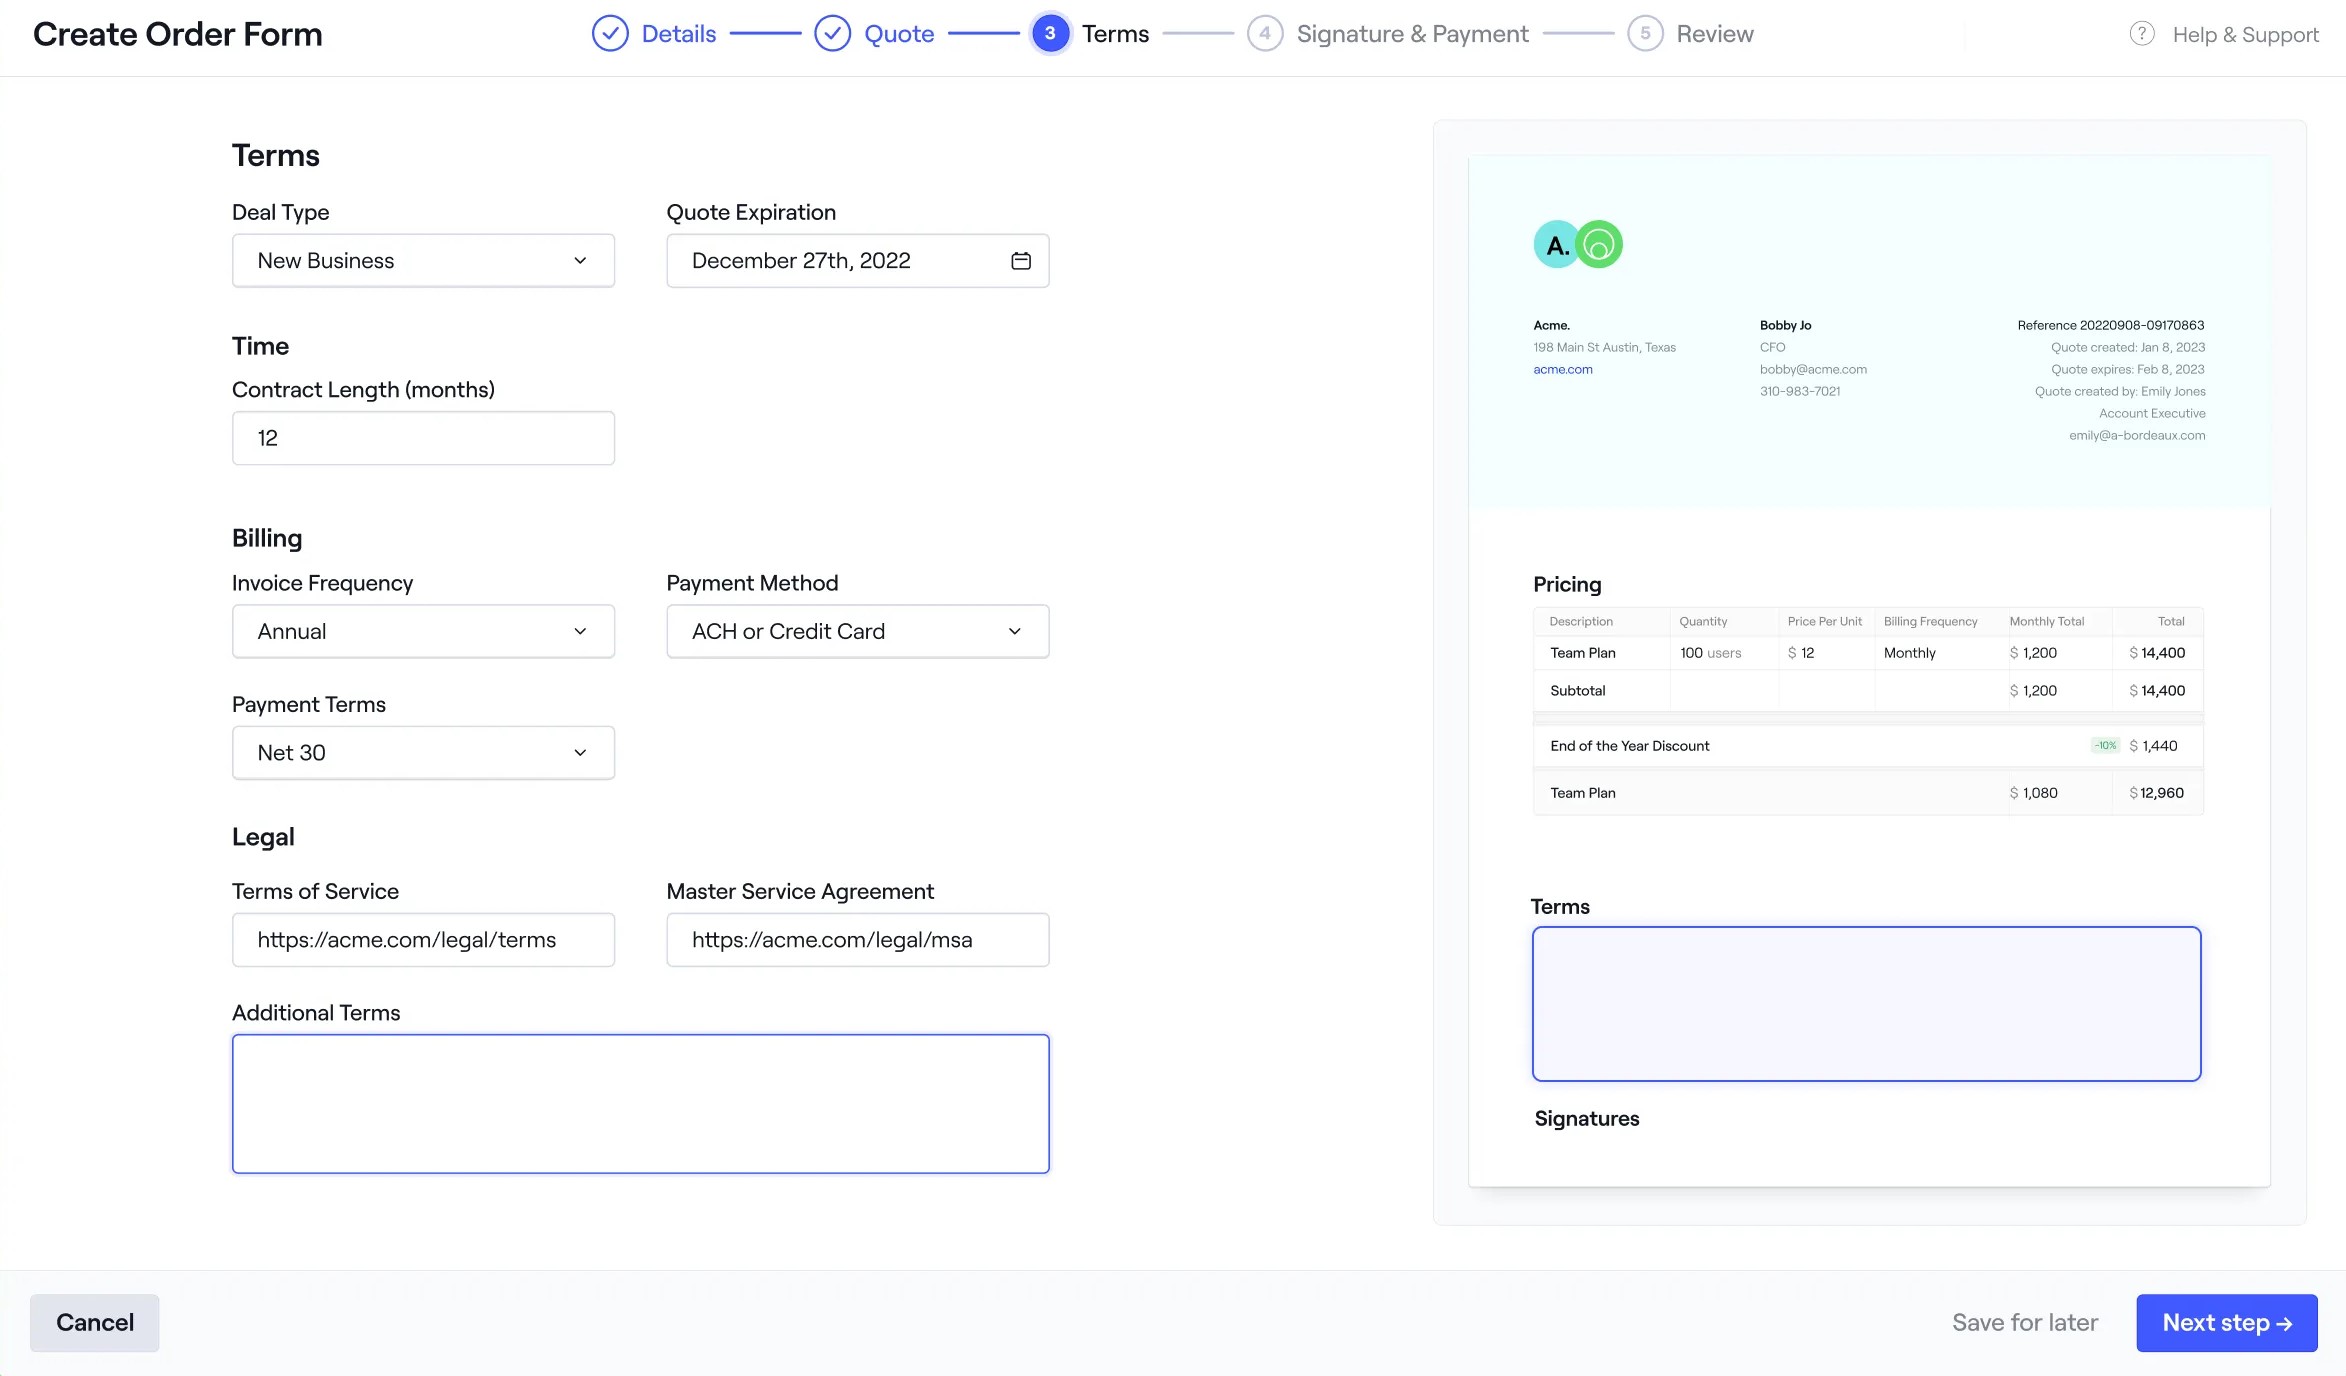This screenshot has width=2346, height=1376.
Task: Open the Payment Method dropdown
Action: [x=857, y=631]
